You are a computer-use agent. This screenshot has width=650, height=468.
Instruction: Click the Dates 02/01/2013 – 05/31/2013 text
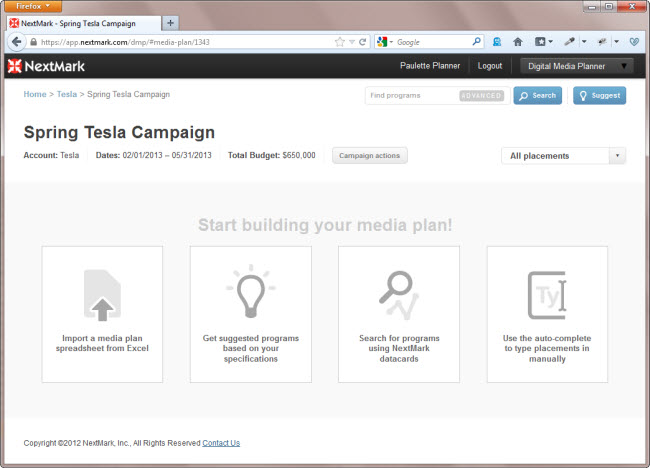153,155
